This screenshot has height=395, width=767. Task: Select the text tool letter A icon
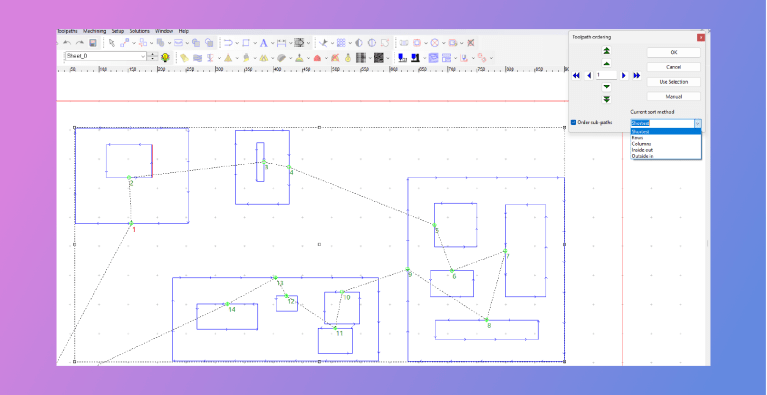click(x=263, y=43)
